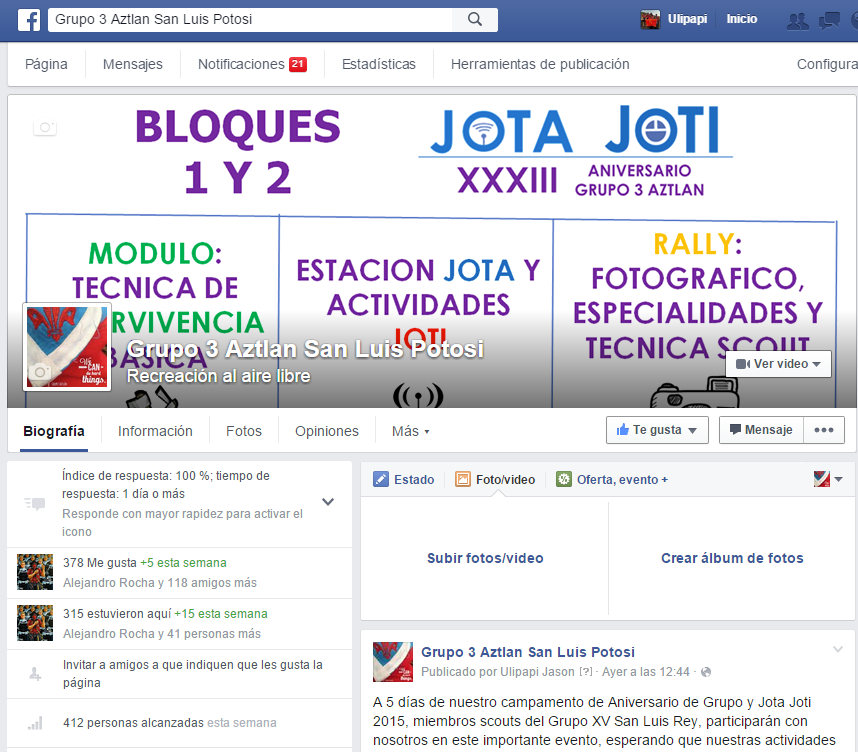The height and width of the screenshot is (752, 858).
Task: Click the invite friends plus icon
Action: 34,674
